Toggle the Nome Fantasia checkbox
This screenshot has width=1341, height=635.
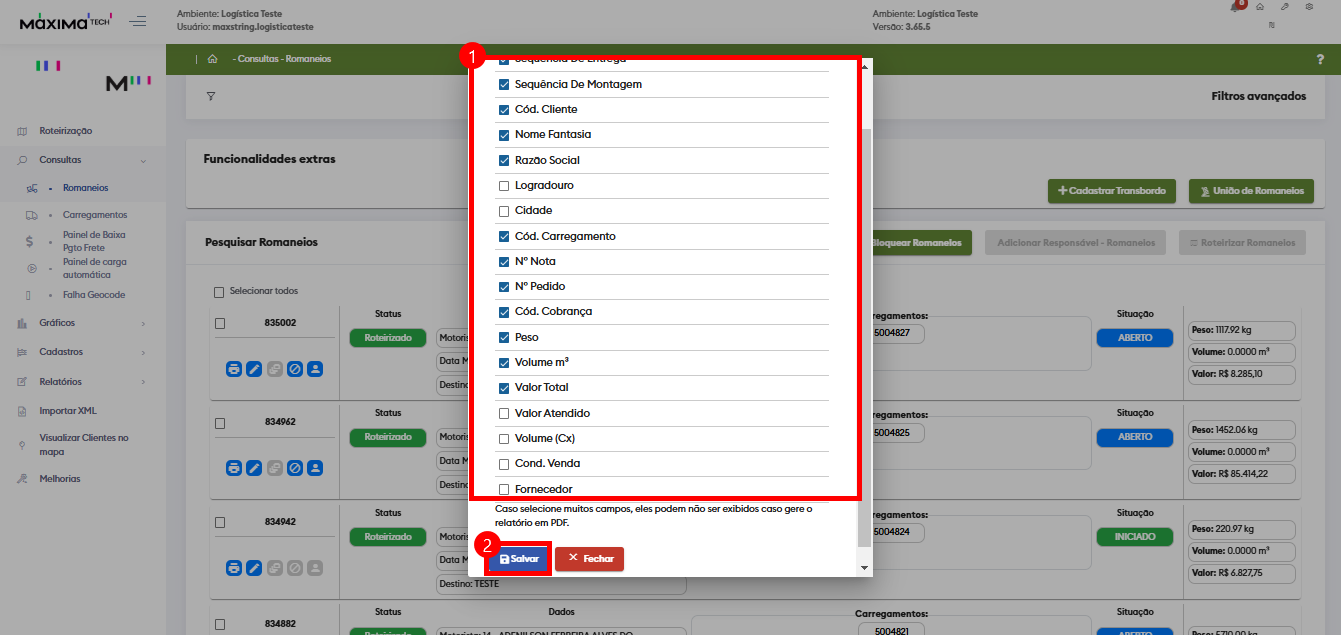504,134
